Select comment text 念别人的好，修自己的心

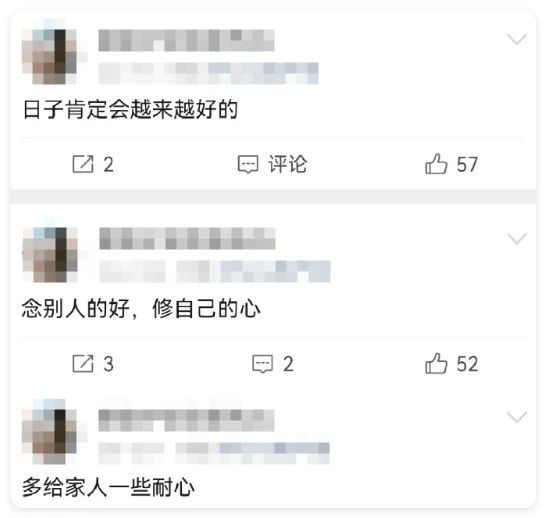[x=141, y=309]
